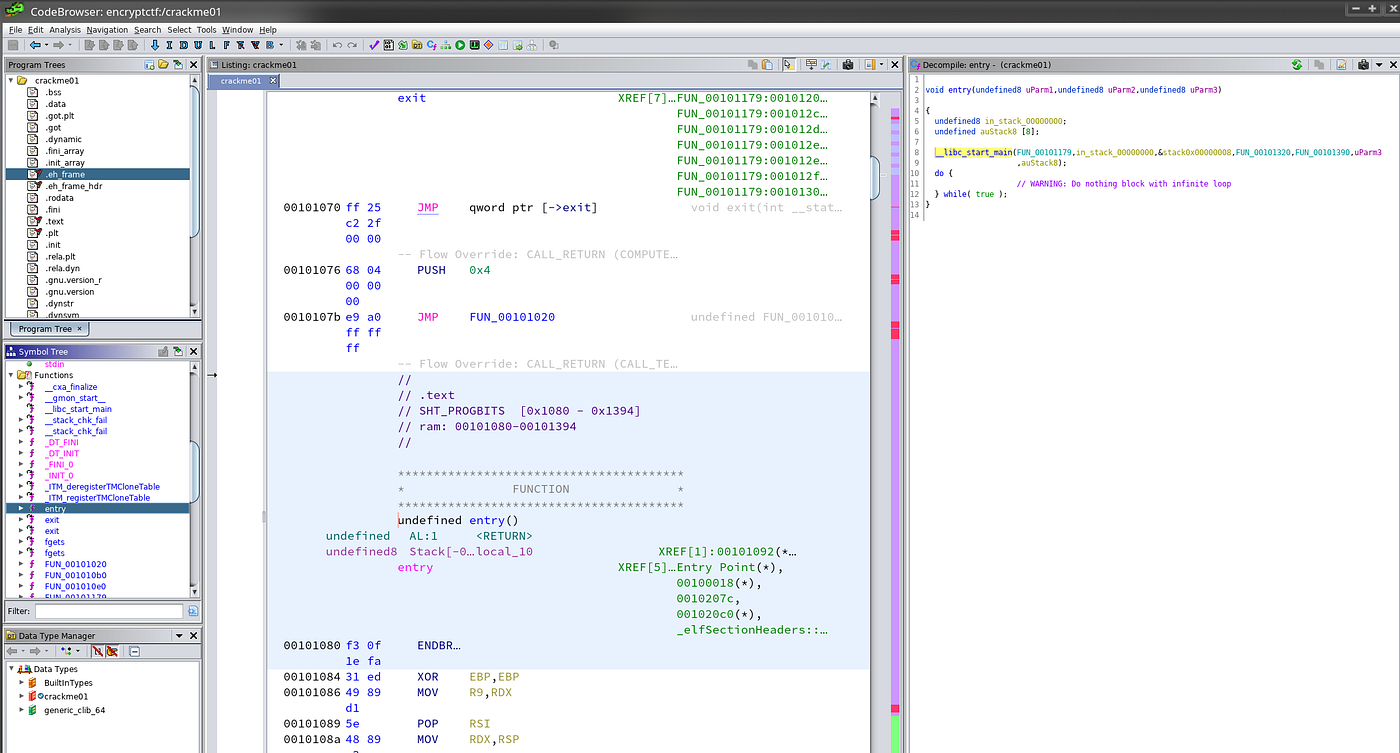Take a snapshot of the Listing view
The image size is (1400, 753).
pos(848,65)
